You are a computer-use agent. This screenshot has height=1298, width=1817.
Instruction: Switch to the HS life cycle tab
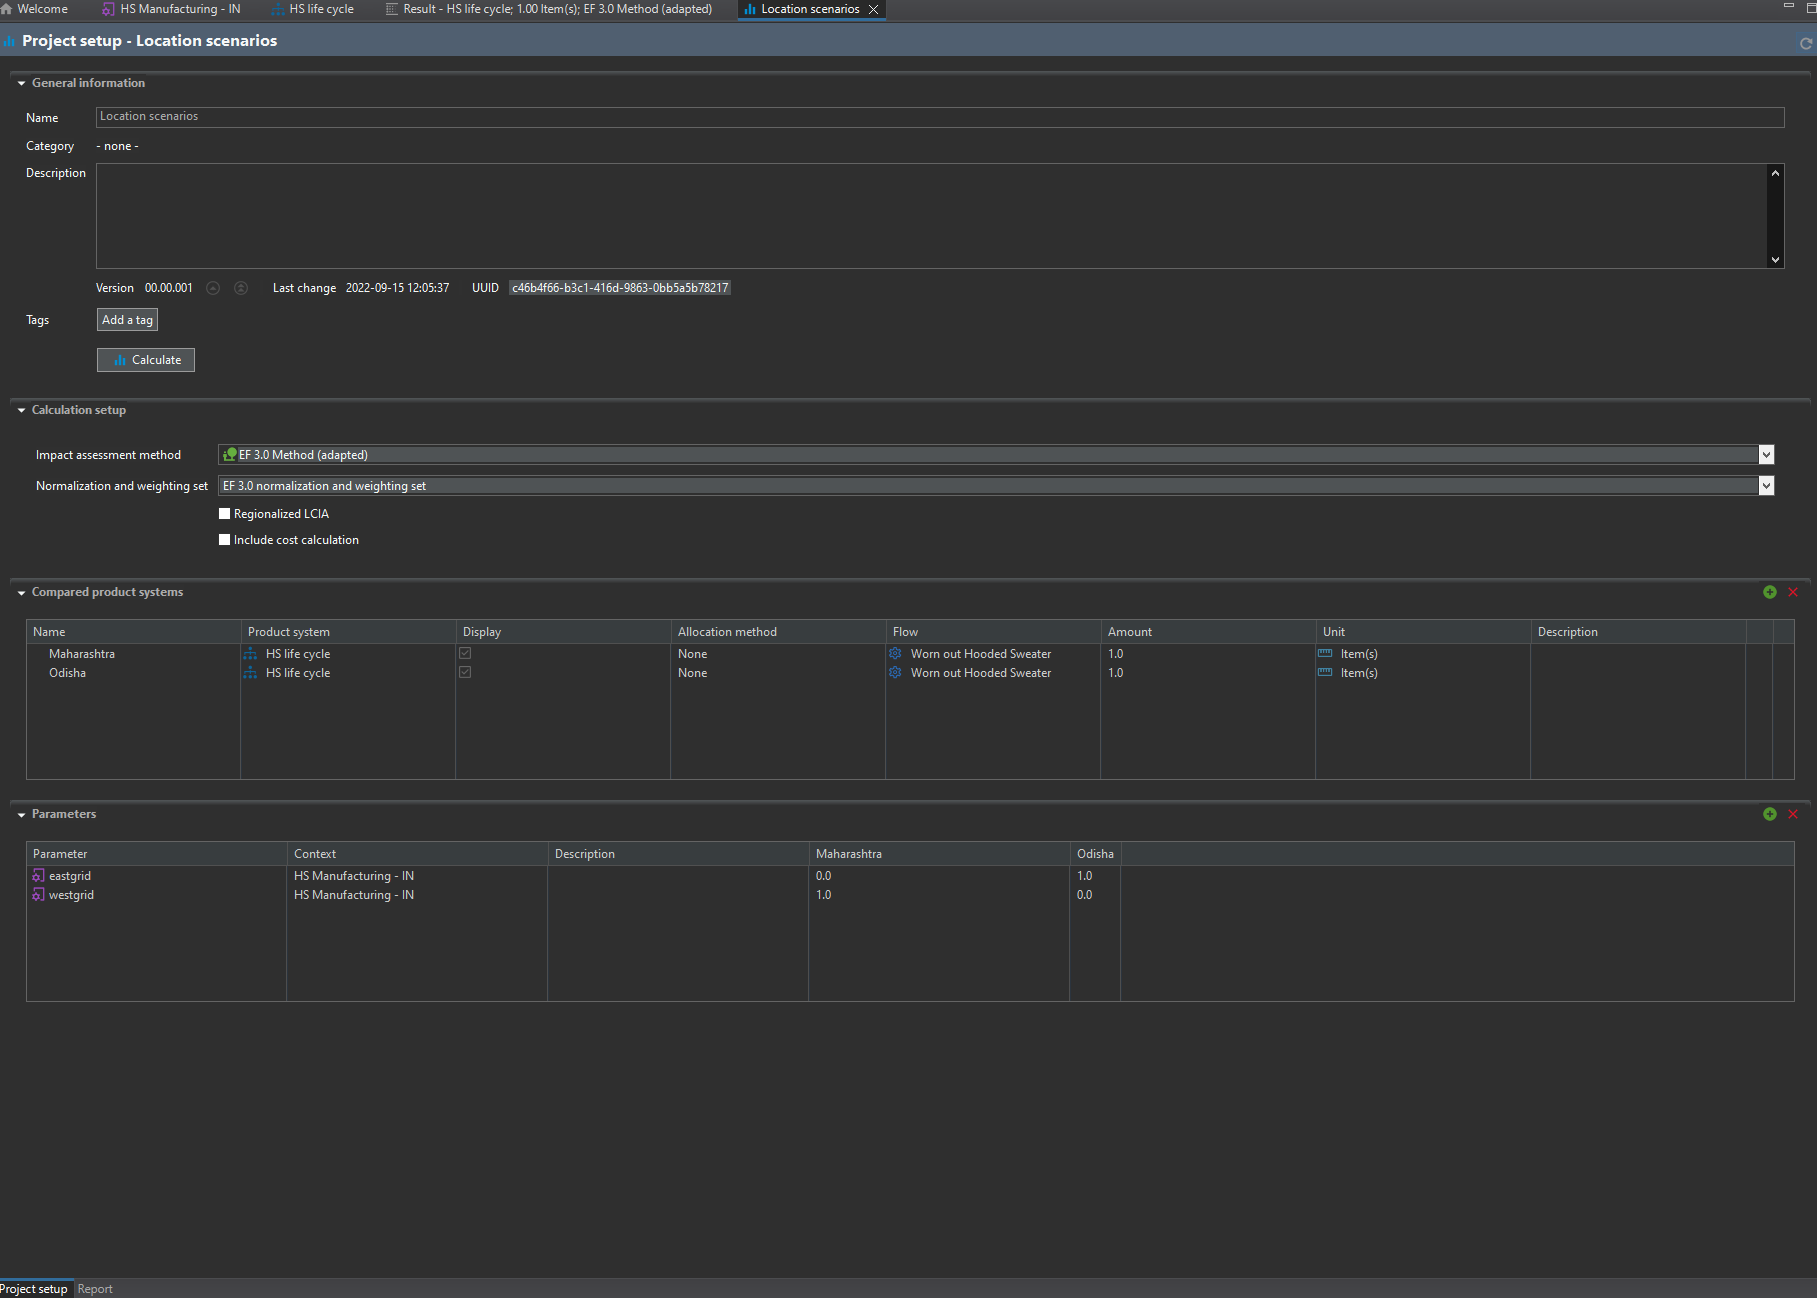320,9
